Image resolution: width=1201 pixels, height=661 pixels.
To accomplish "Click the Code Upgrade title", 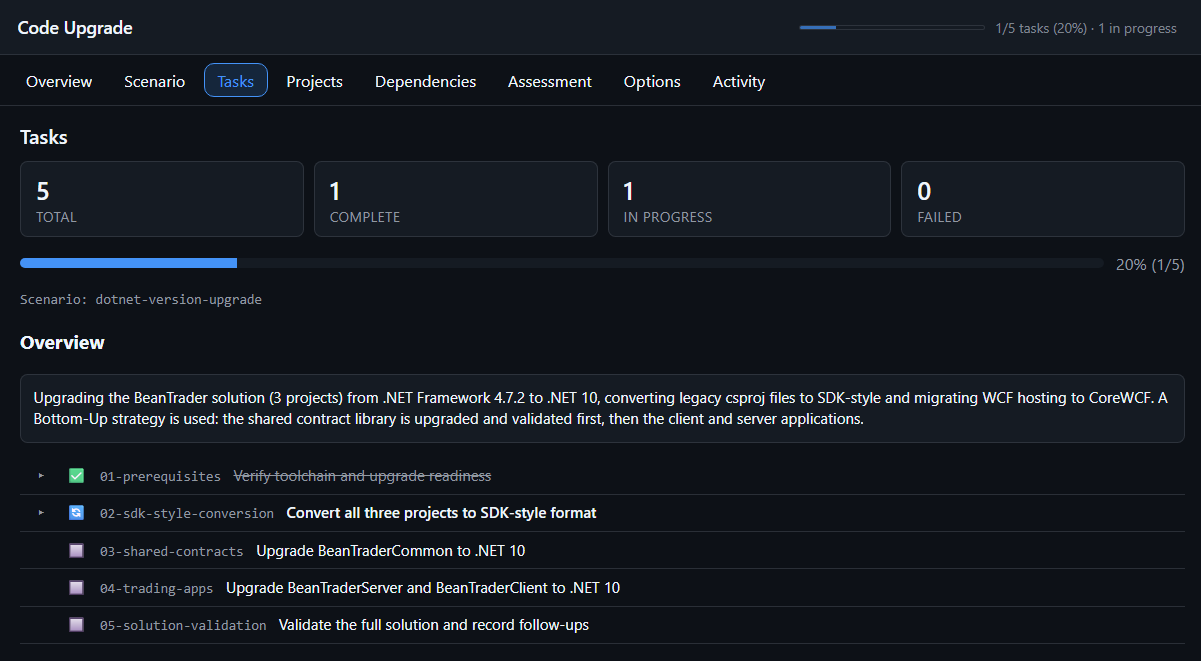I will point(75,28).
